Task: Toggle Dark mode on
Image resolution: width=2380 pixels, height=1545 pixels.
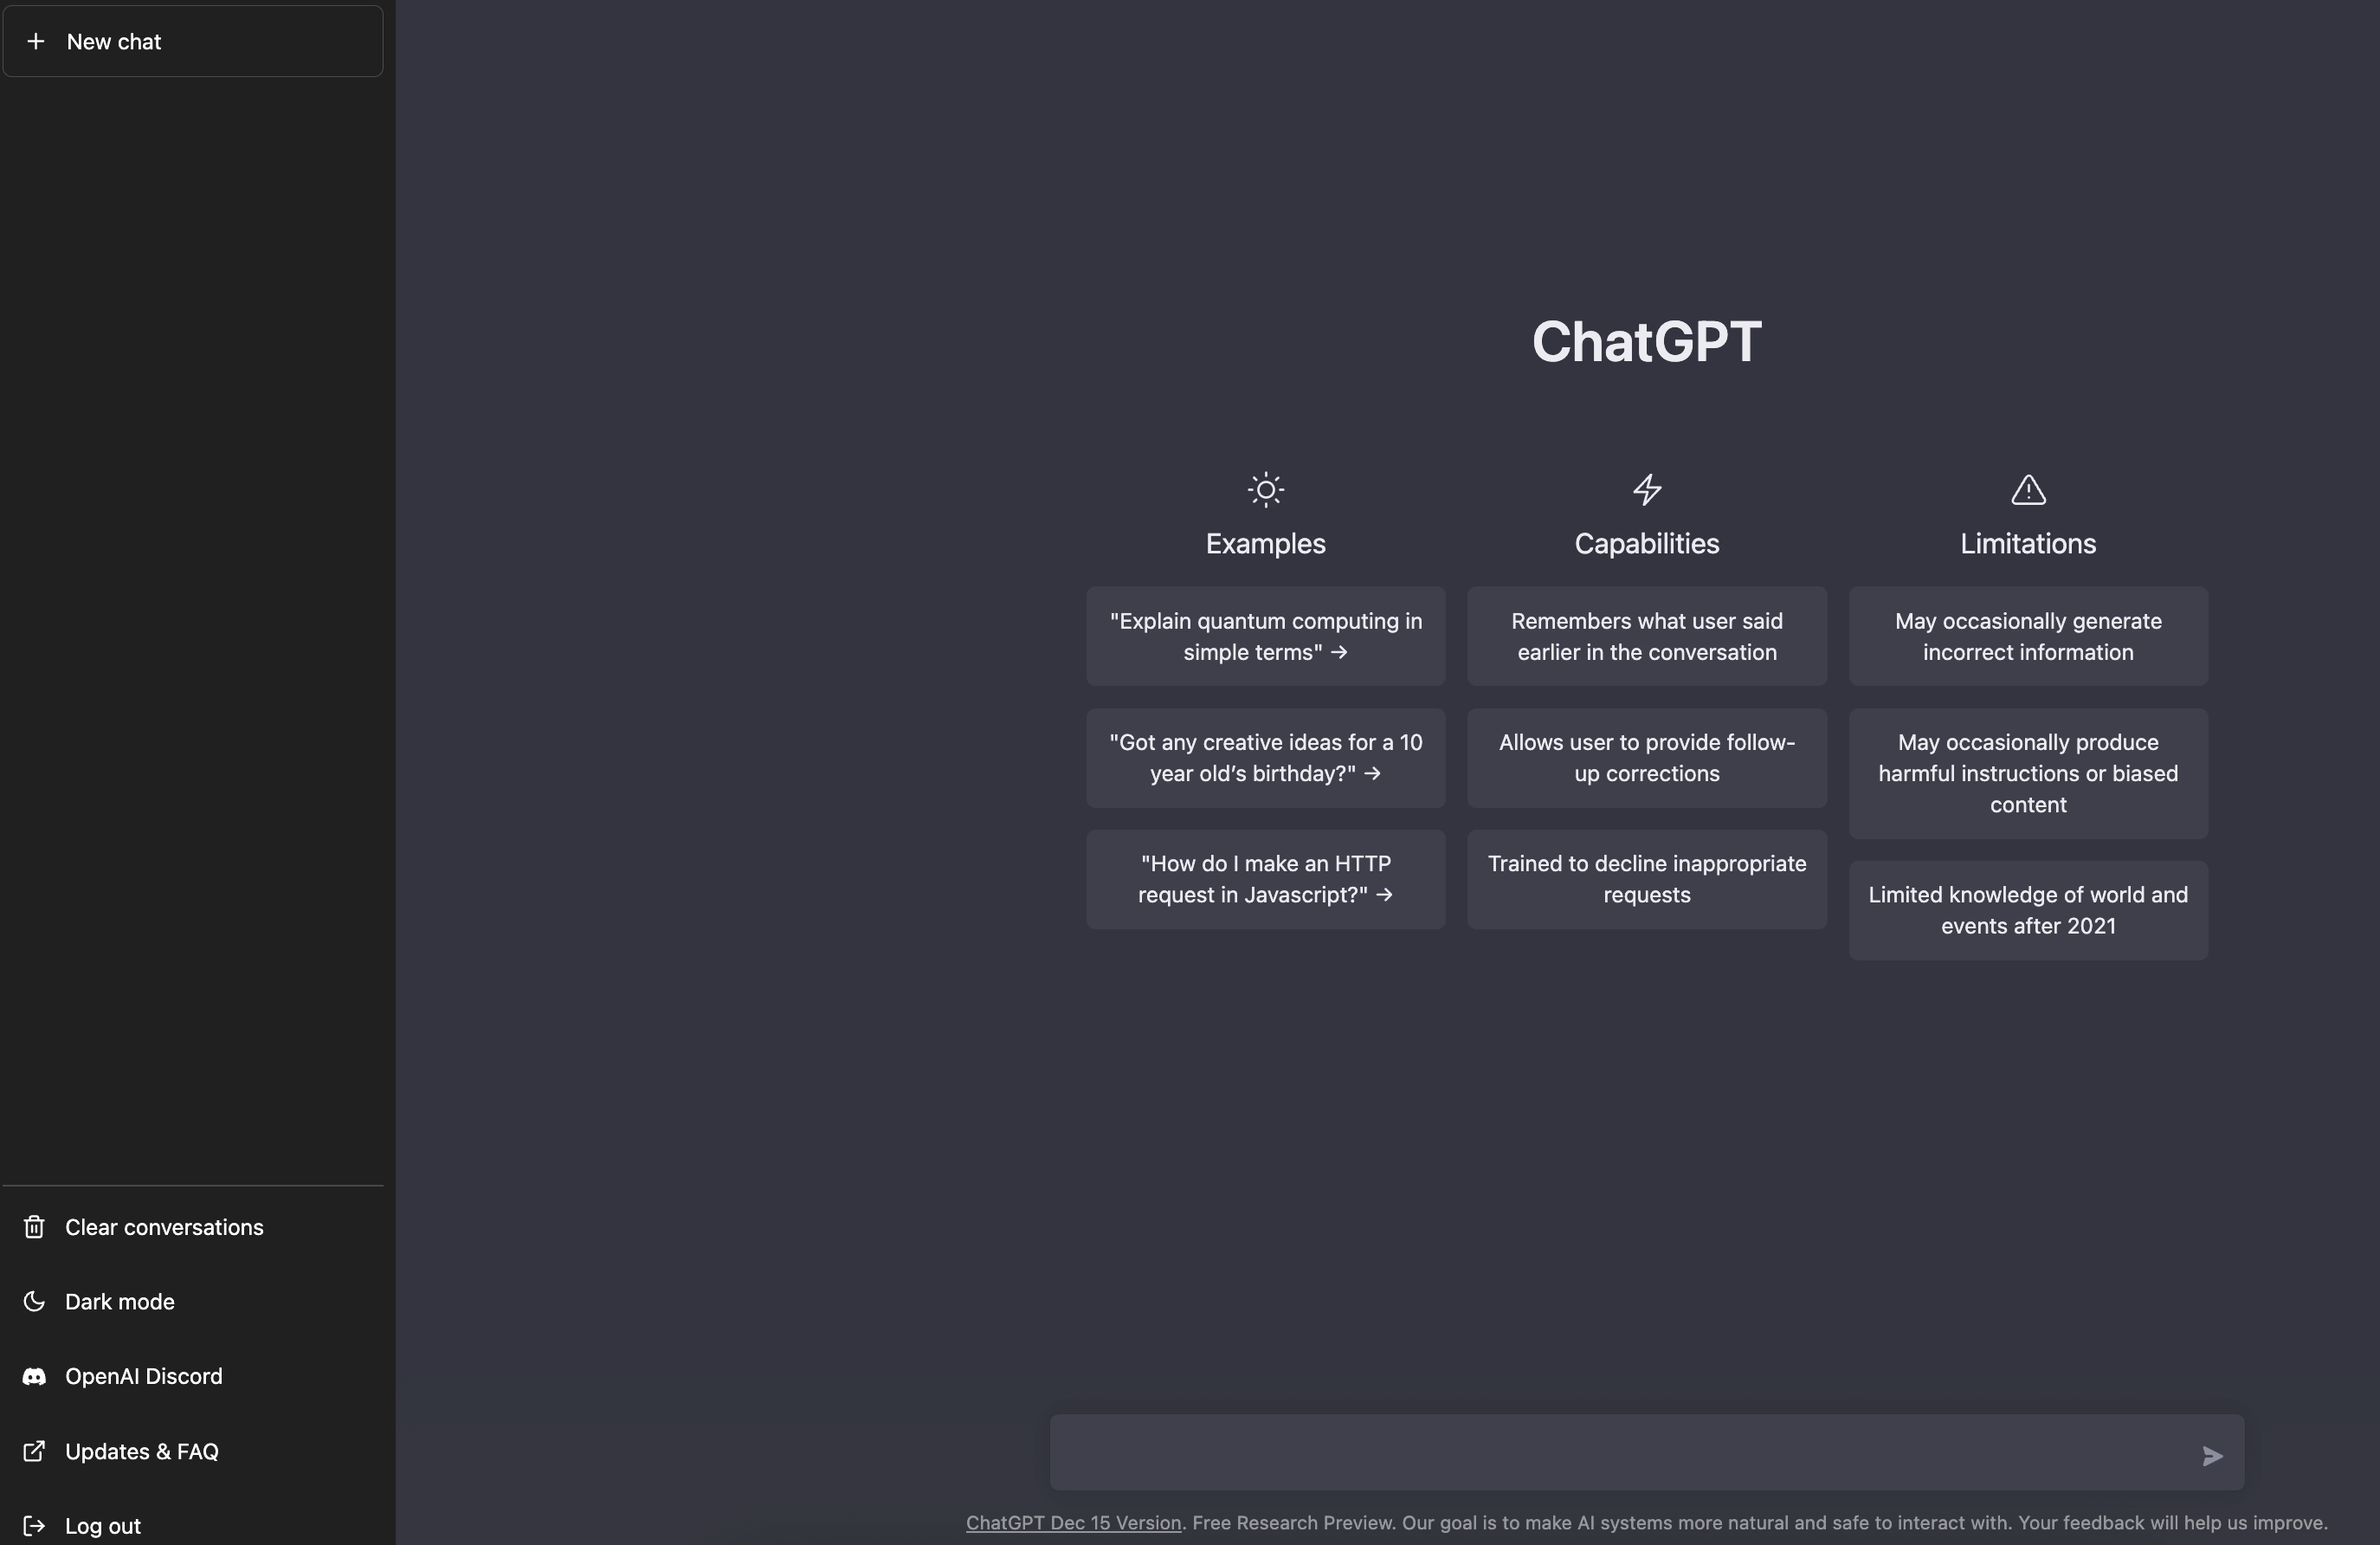Action: [x=119, y=1300]
